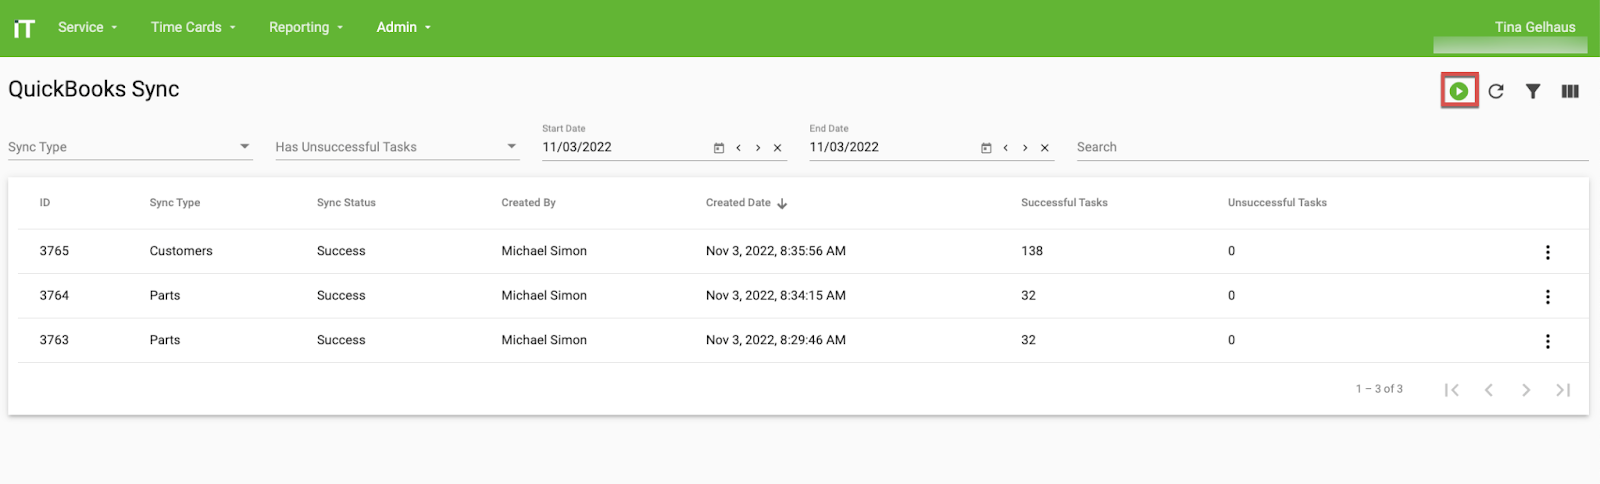This screenshot has height=484, width=1600.
Task: Jump to first page of results
Action: [1452, 390]
